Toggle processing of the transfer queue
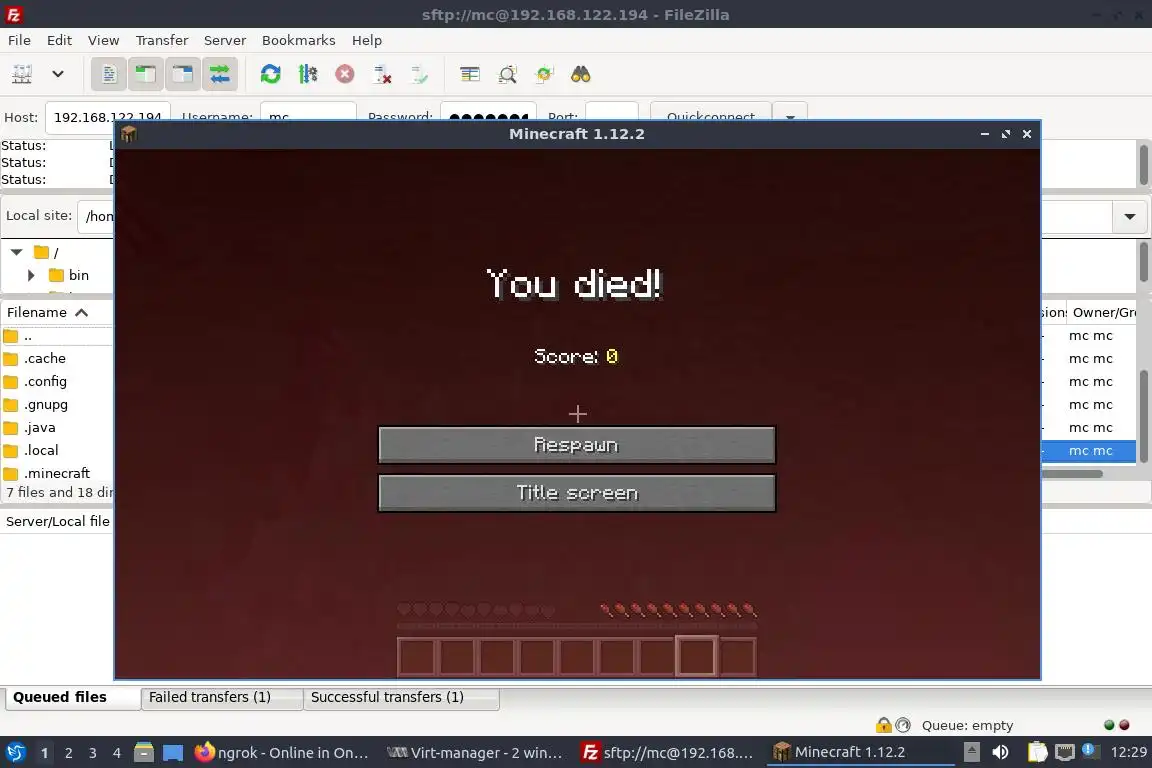Screen dimensions: 1152x768 tap(308, 74)
